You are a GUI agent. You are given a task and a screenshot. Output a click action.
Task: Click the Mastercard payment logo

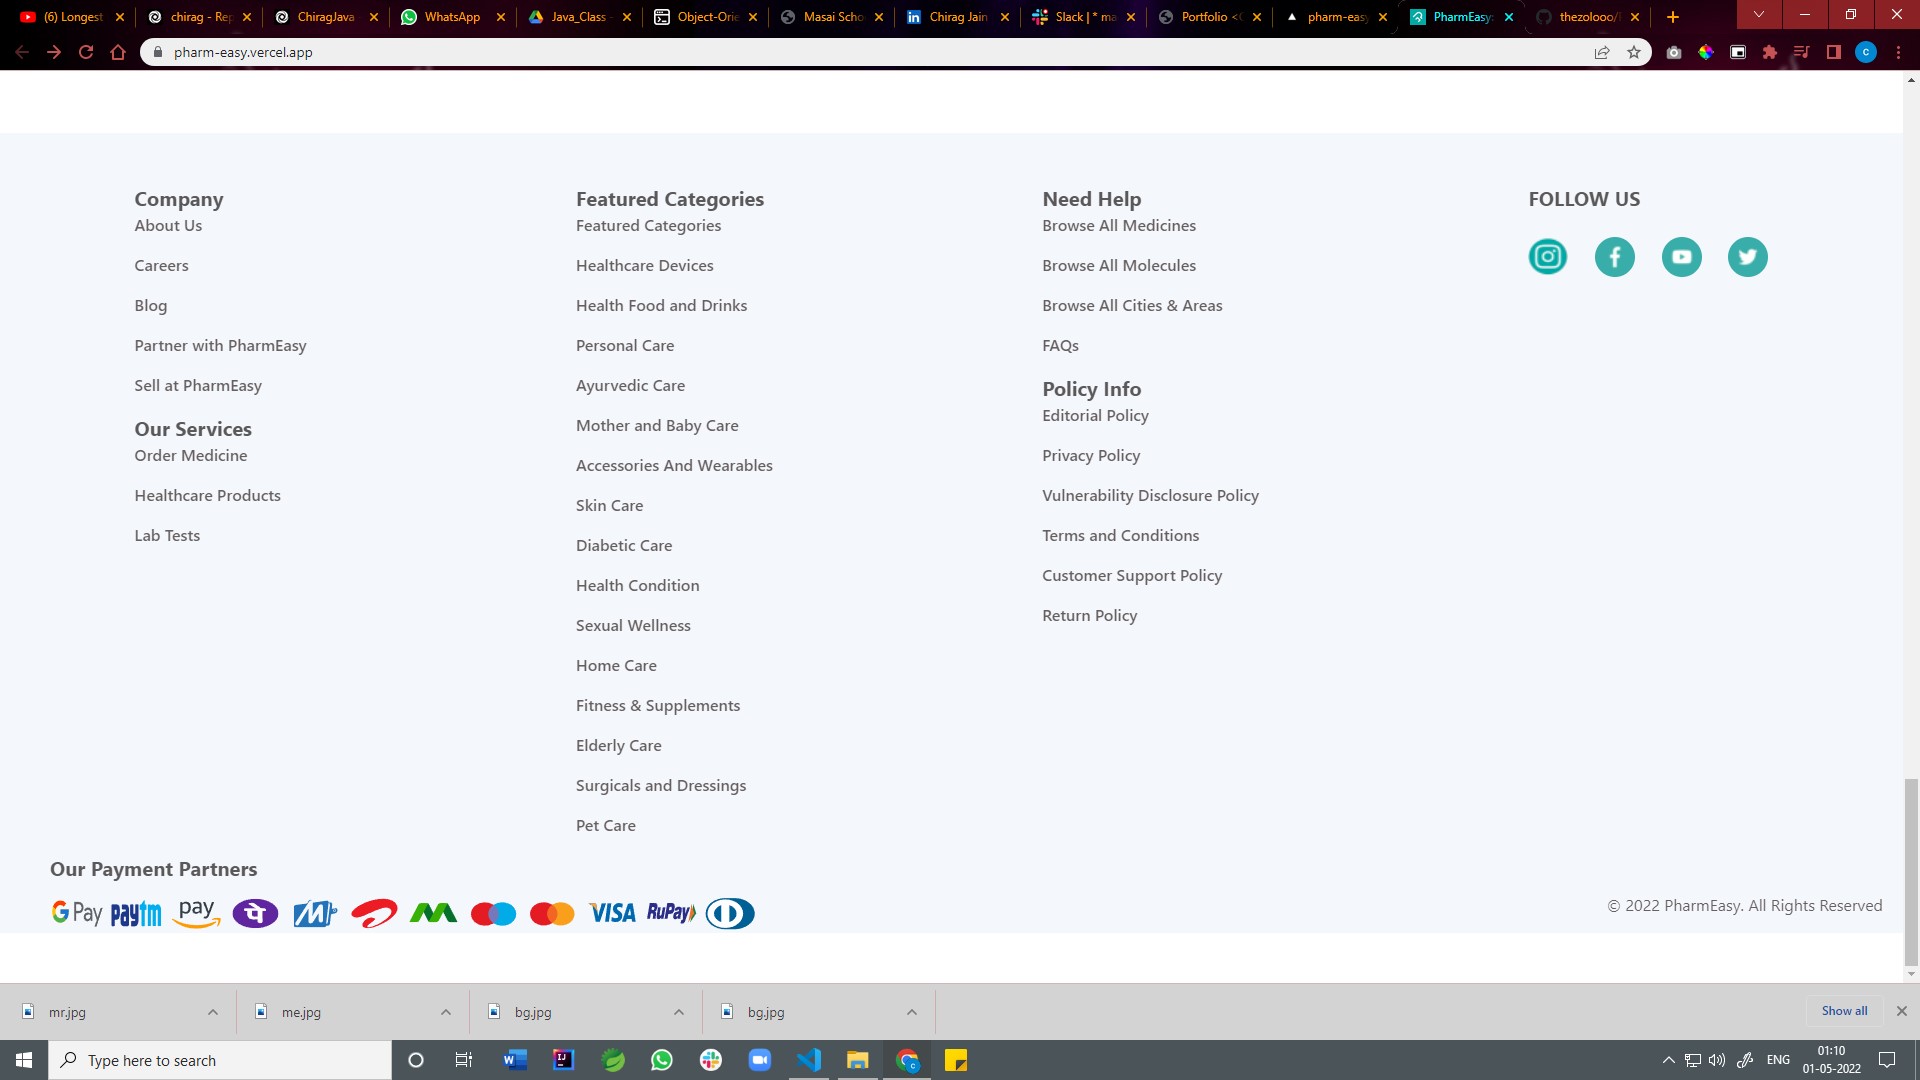point(552,914)
